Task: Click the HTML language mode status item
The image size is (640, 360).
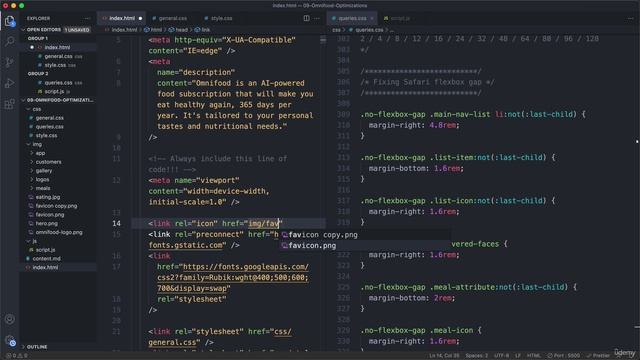Action: 533,356
